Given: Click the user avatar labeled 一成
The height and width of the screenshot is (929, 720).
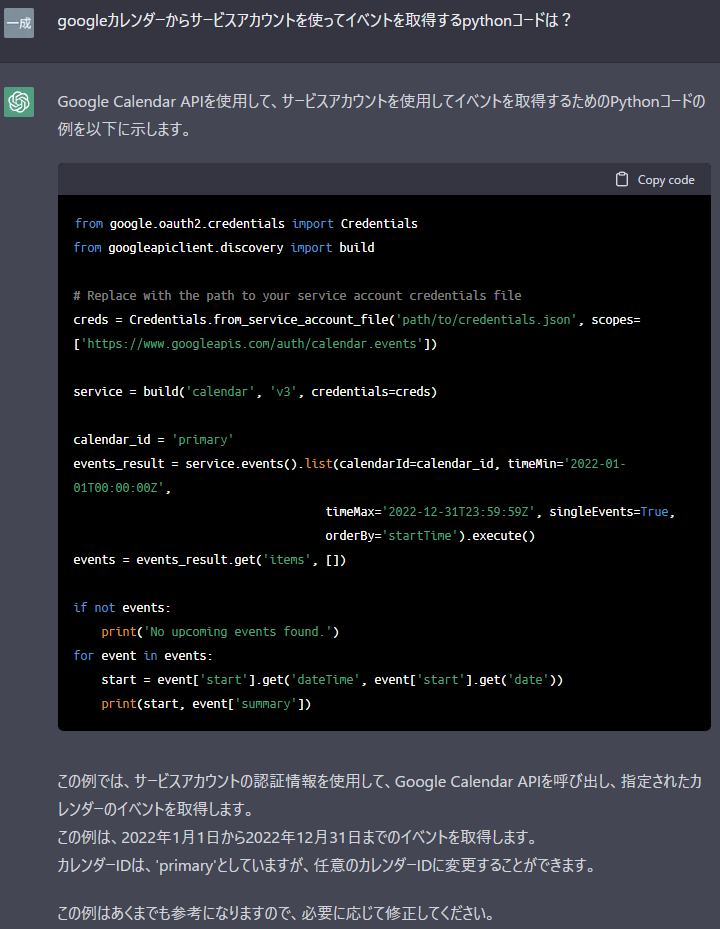Looking at the screenshot, I should [x=19, y=23].
